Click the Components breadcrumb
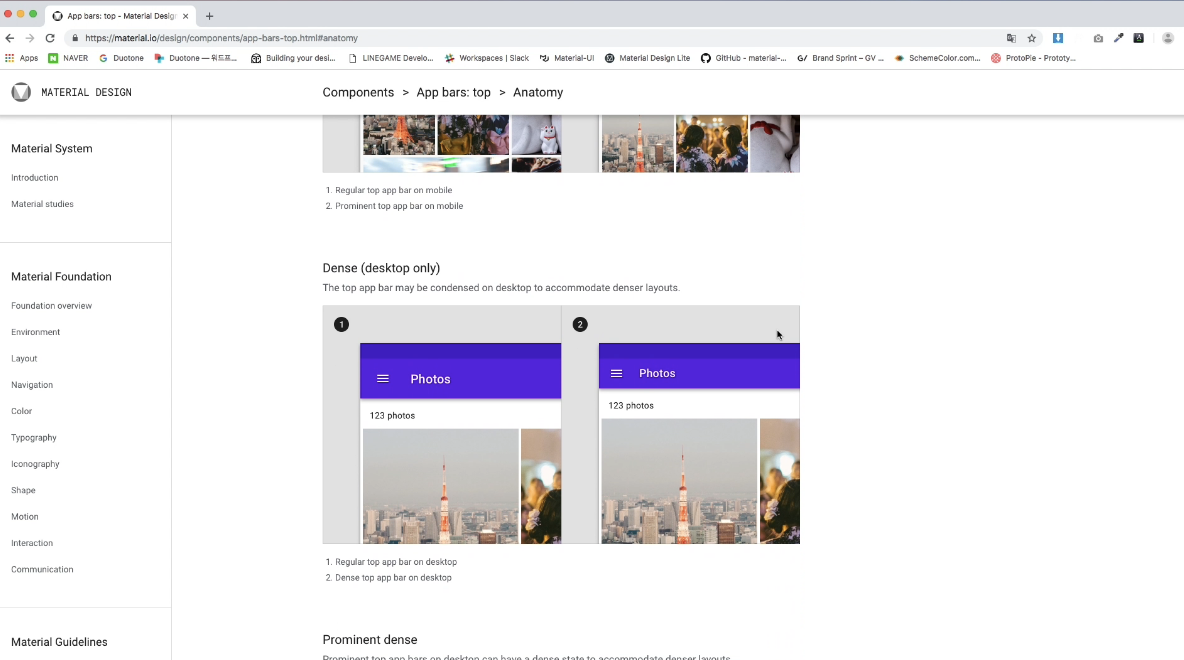This screenshot has height=660, width=1184. click(358, 92)
